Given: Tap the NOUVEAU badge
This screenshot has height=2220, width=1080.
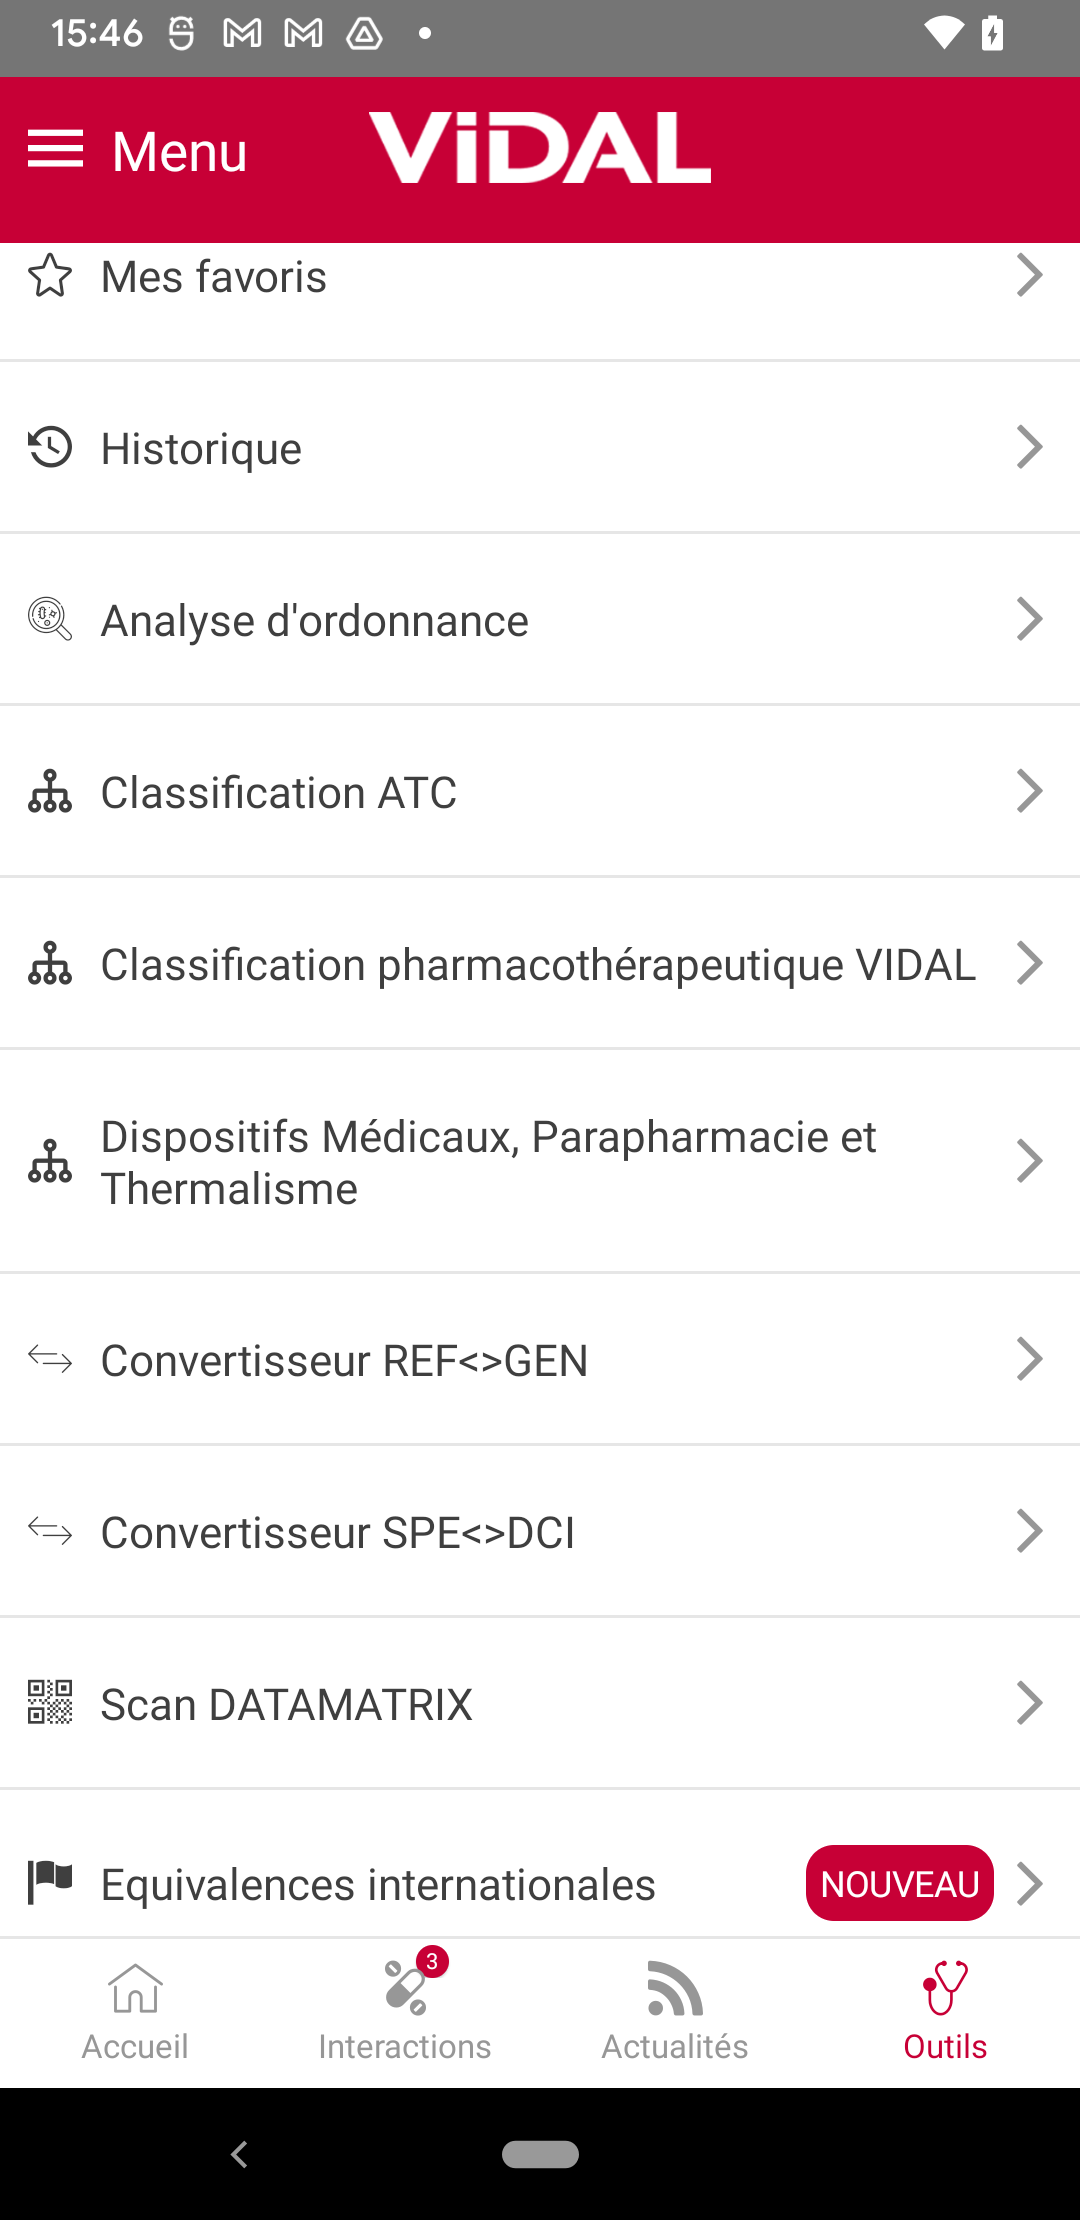Looking at the screenshot, I should click(x=900, y=1883).
